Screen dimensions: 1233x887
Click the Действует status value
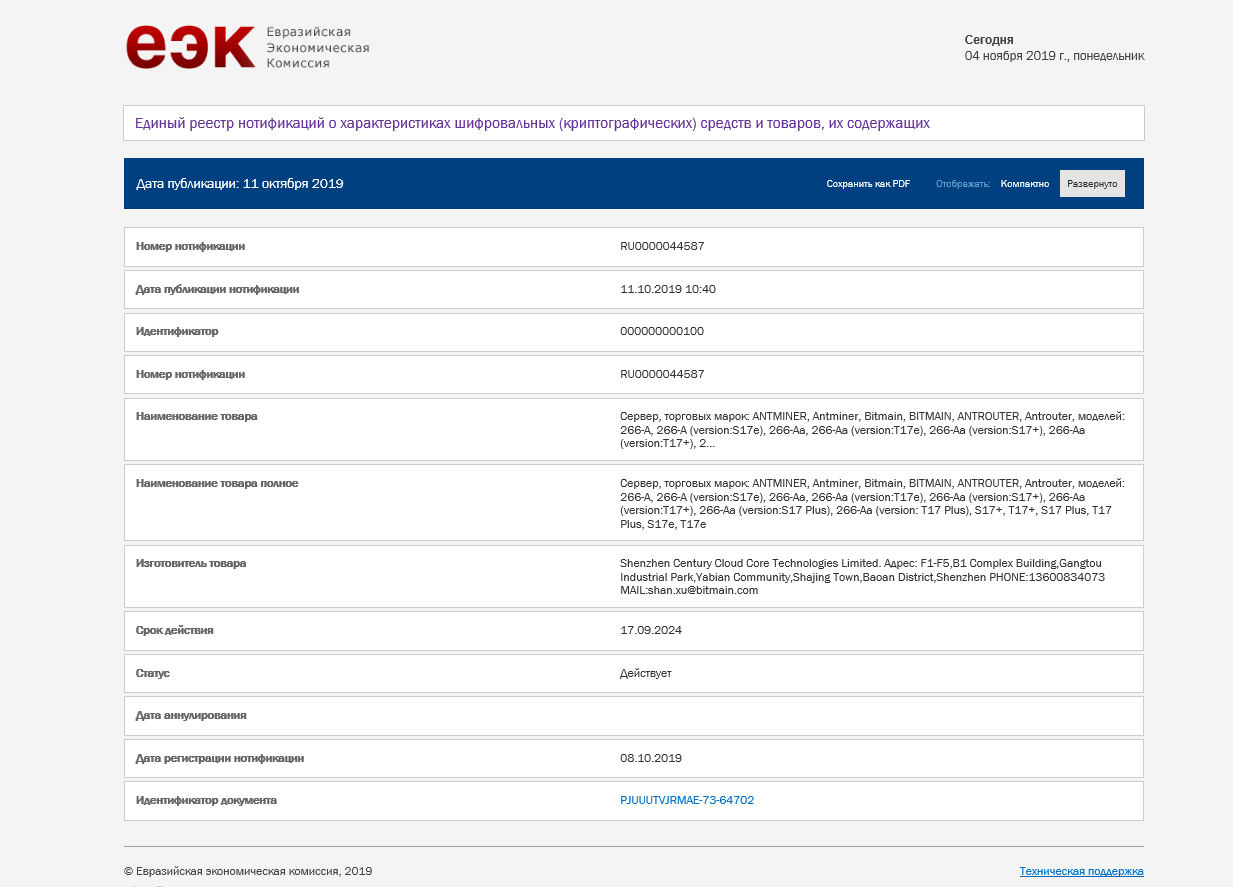pyautogui.click(x=646, y=673)
